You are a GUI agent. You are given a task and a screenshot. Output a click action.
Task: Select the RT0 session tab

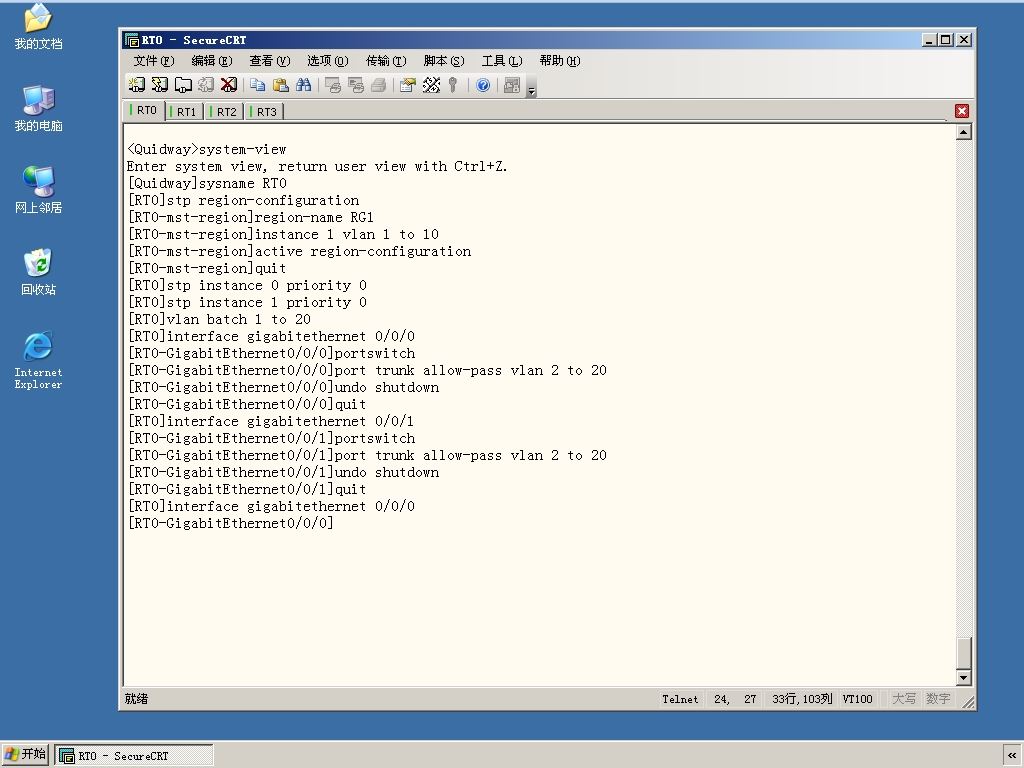pos(144,110)
